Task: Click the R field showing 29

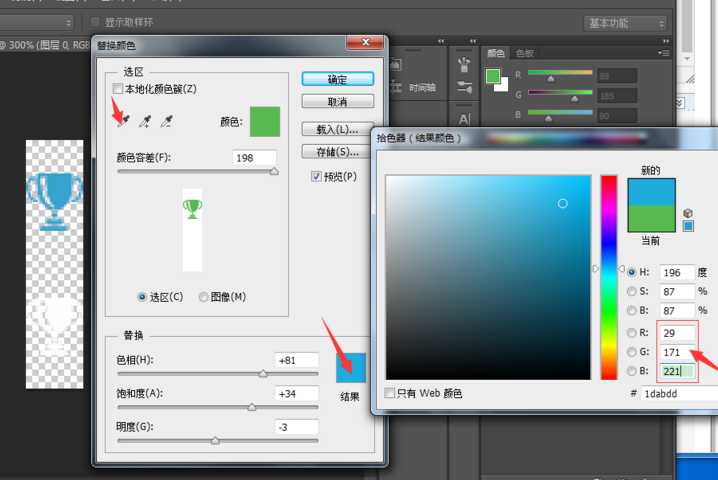Action: click(x=677, y=333)
